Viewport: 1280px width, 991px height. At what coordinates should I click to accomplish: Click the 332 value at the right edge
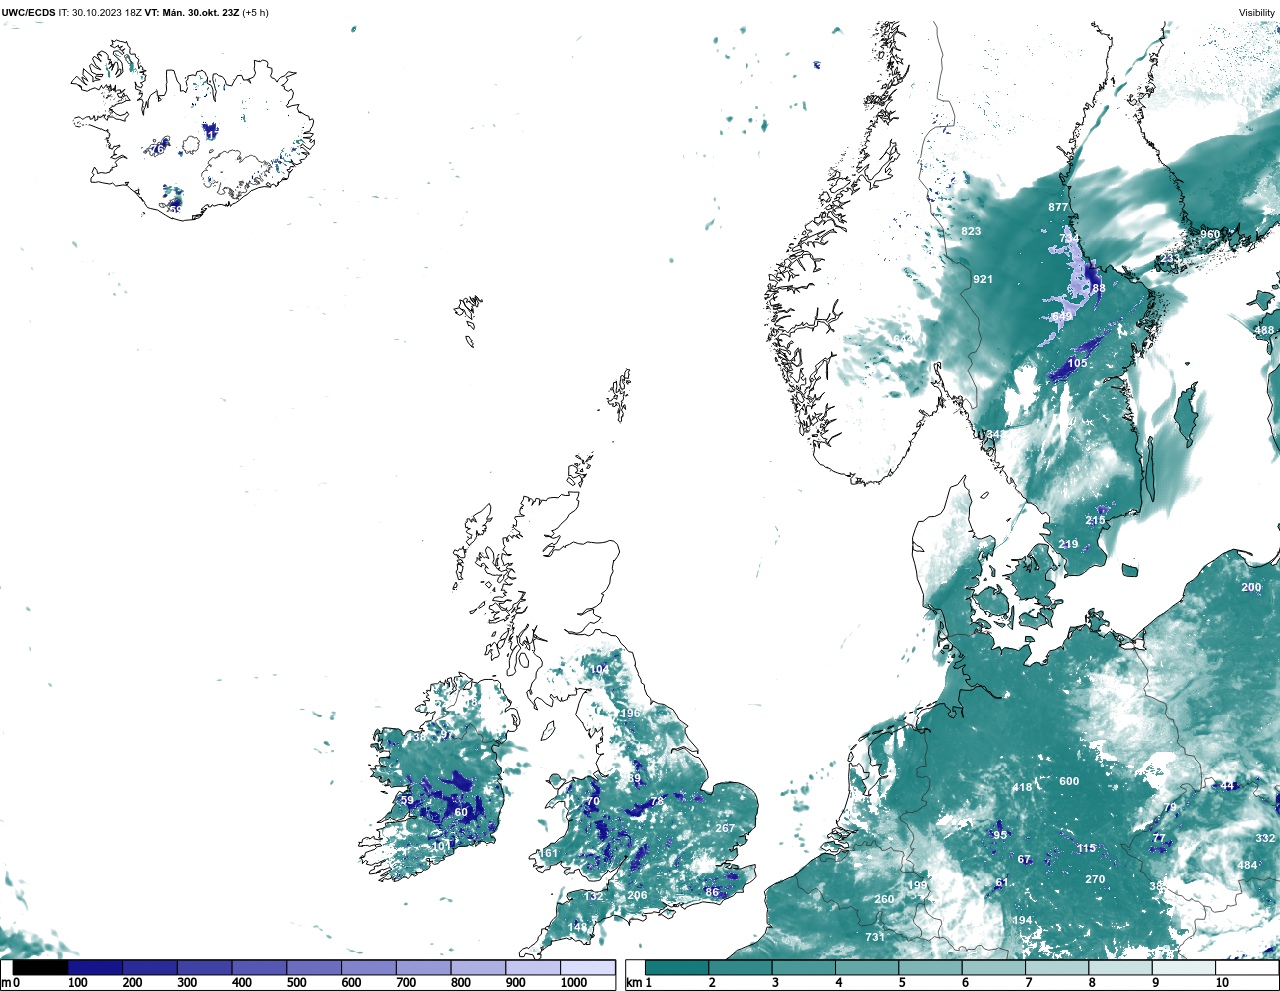tap(1265, 839)
